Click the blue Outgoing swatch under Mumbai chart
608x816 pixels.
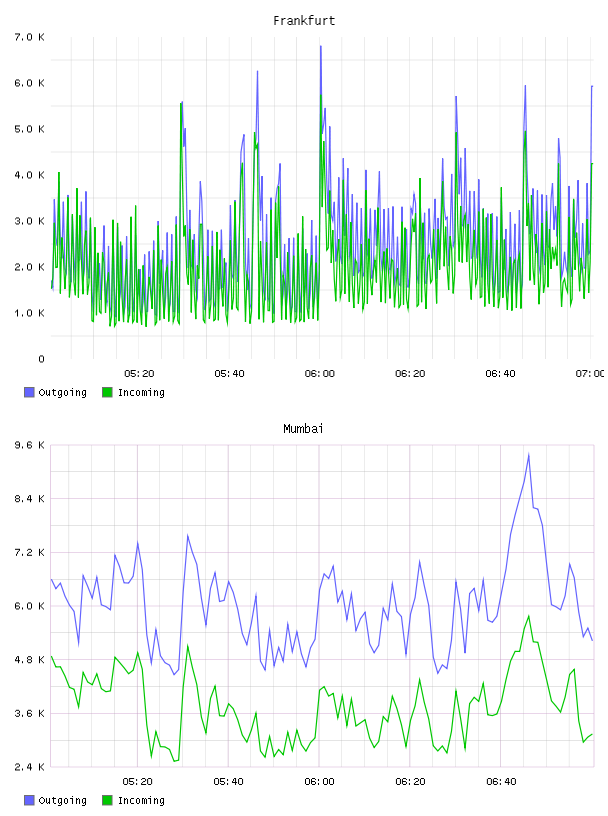point(29,800)
